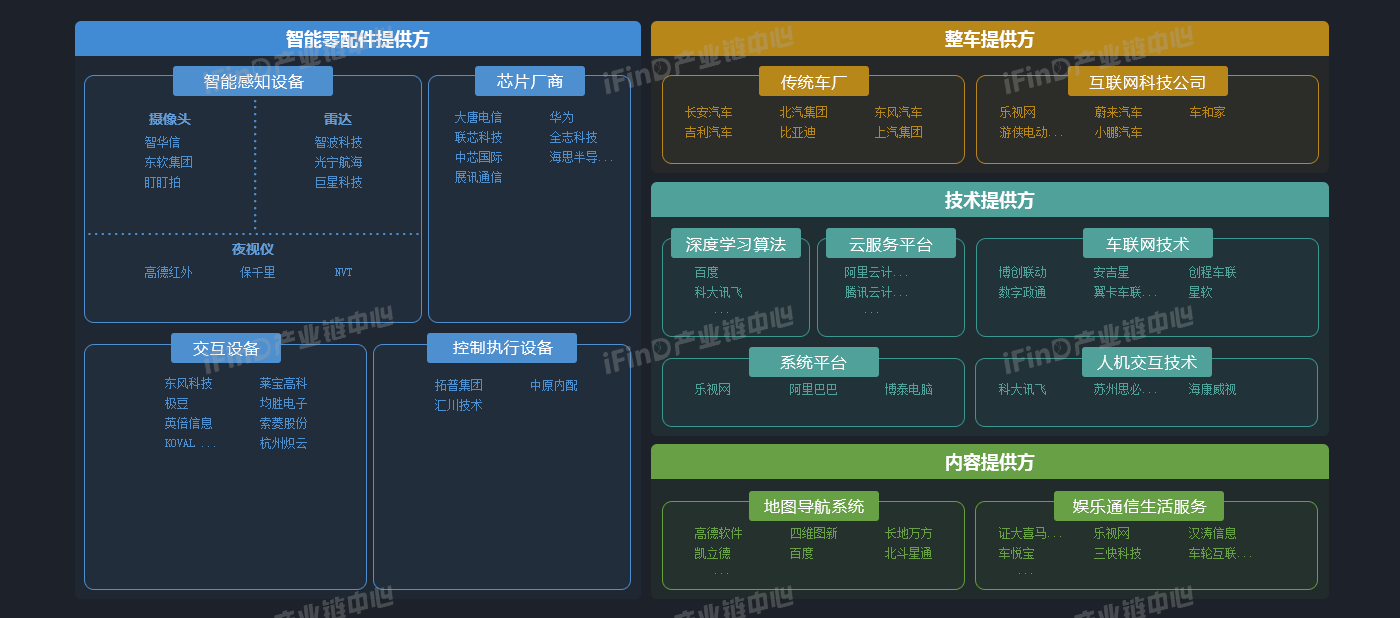The width and height of the screenshot is (1400, 618).
Task: Click 上汽集团 in 传统车厂
Action: coord(898,132)
